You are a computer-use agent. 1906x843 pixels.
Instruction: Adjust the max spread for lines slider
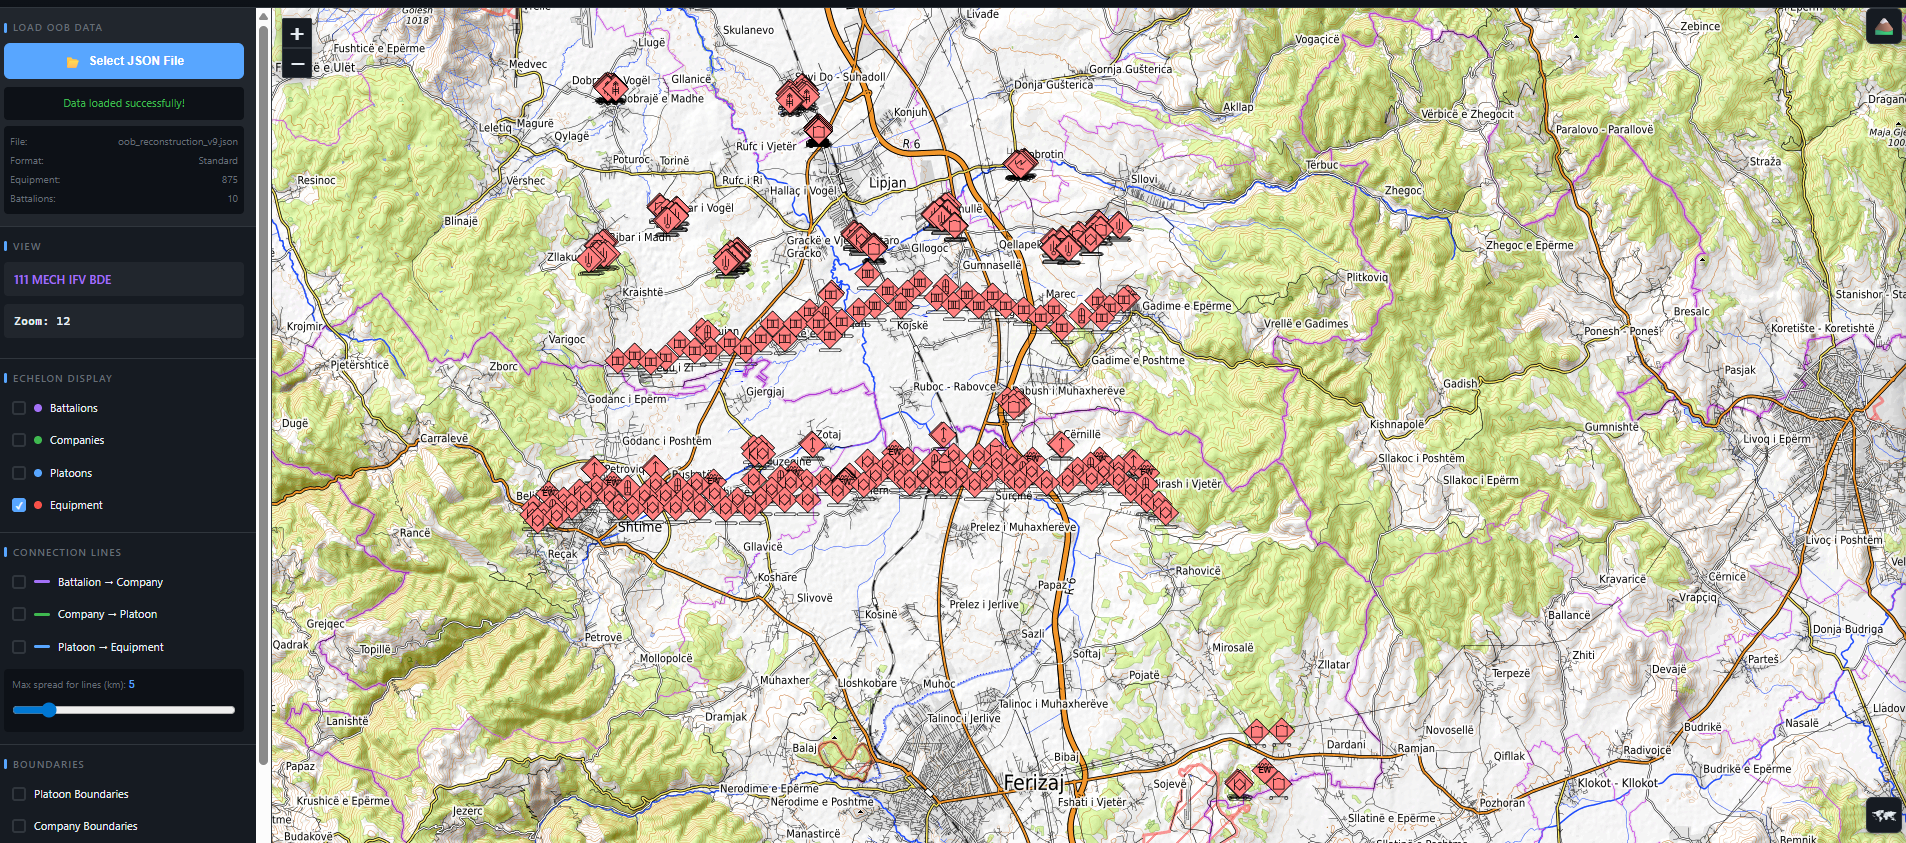(49, 710)
